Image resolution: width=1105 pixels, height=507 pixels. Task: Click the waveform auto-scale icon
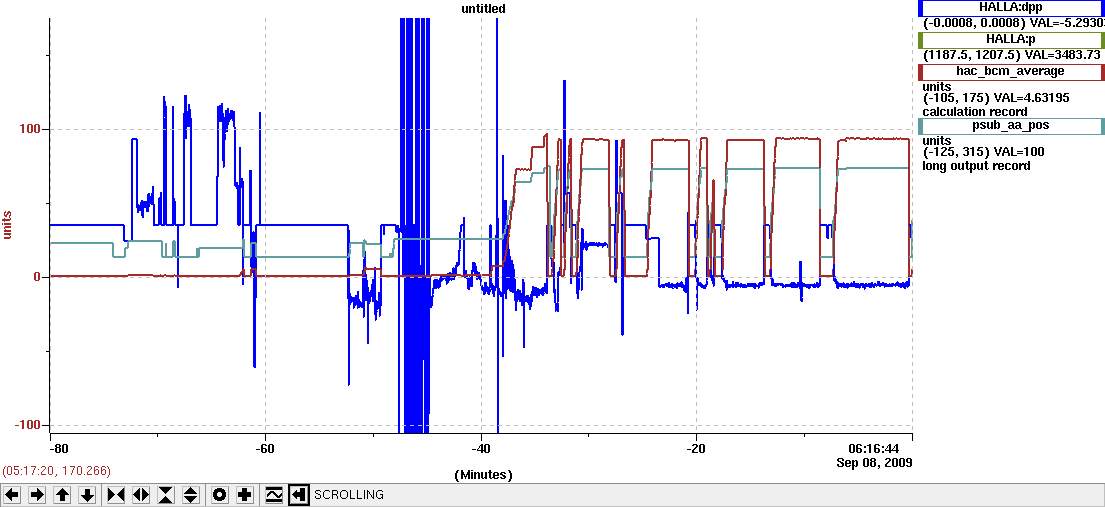tap(274, 495)
